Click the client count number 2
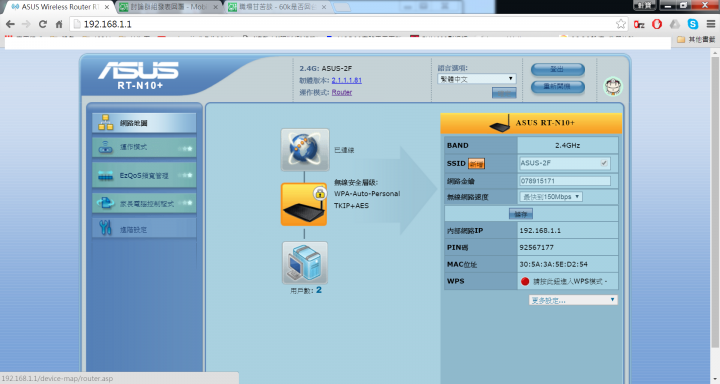720x384 pixels. click(x=319, y=290)
